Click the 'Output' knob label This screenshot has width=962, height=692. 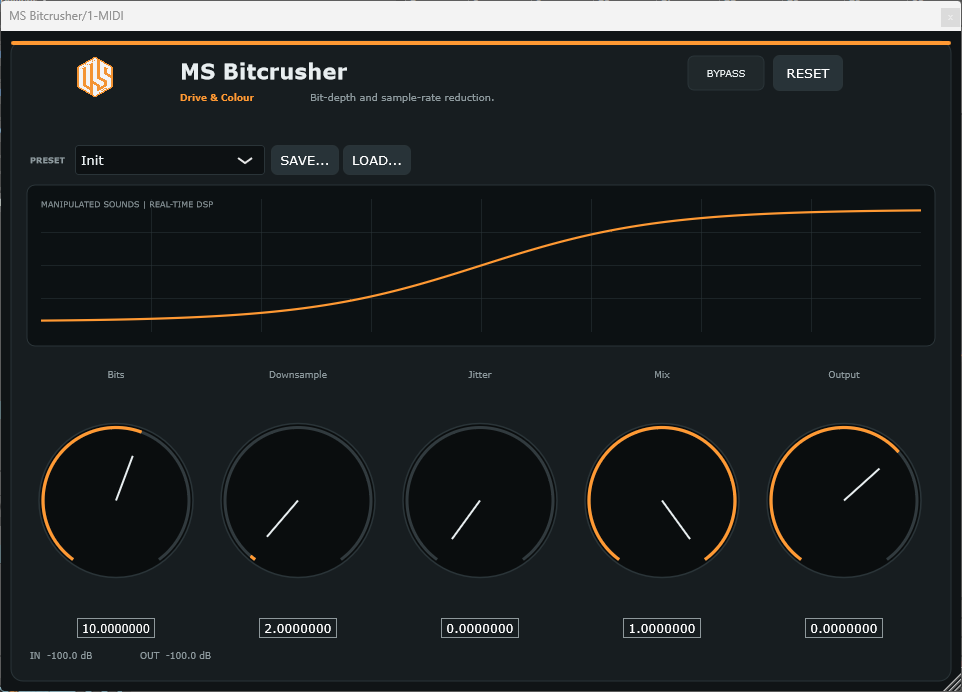pos(844,375)
